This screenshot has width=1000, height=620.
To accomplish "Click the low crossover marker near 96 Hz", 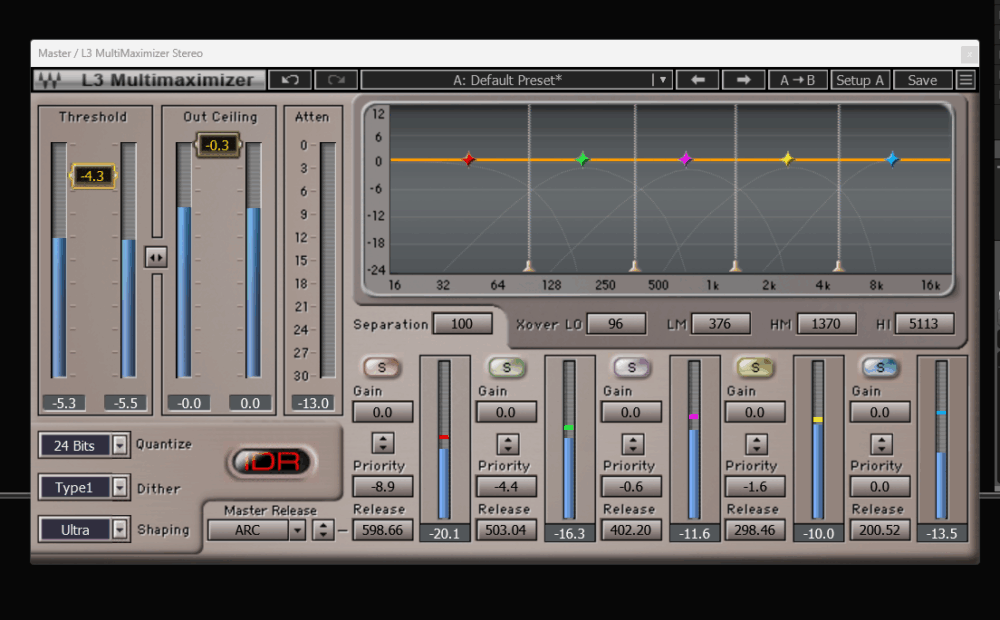I will click(529, 266).
